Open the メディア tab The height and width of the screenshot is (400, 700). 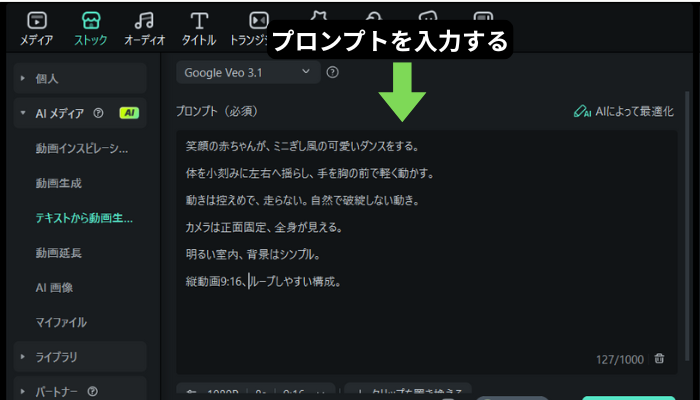37,29
